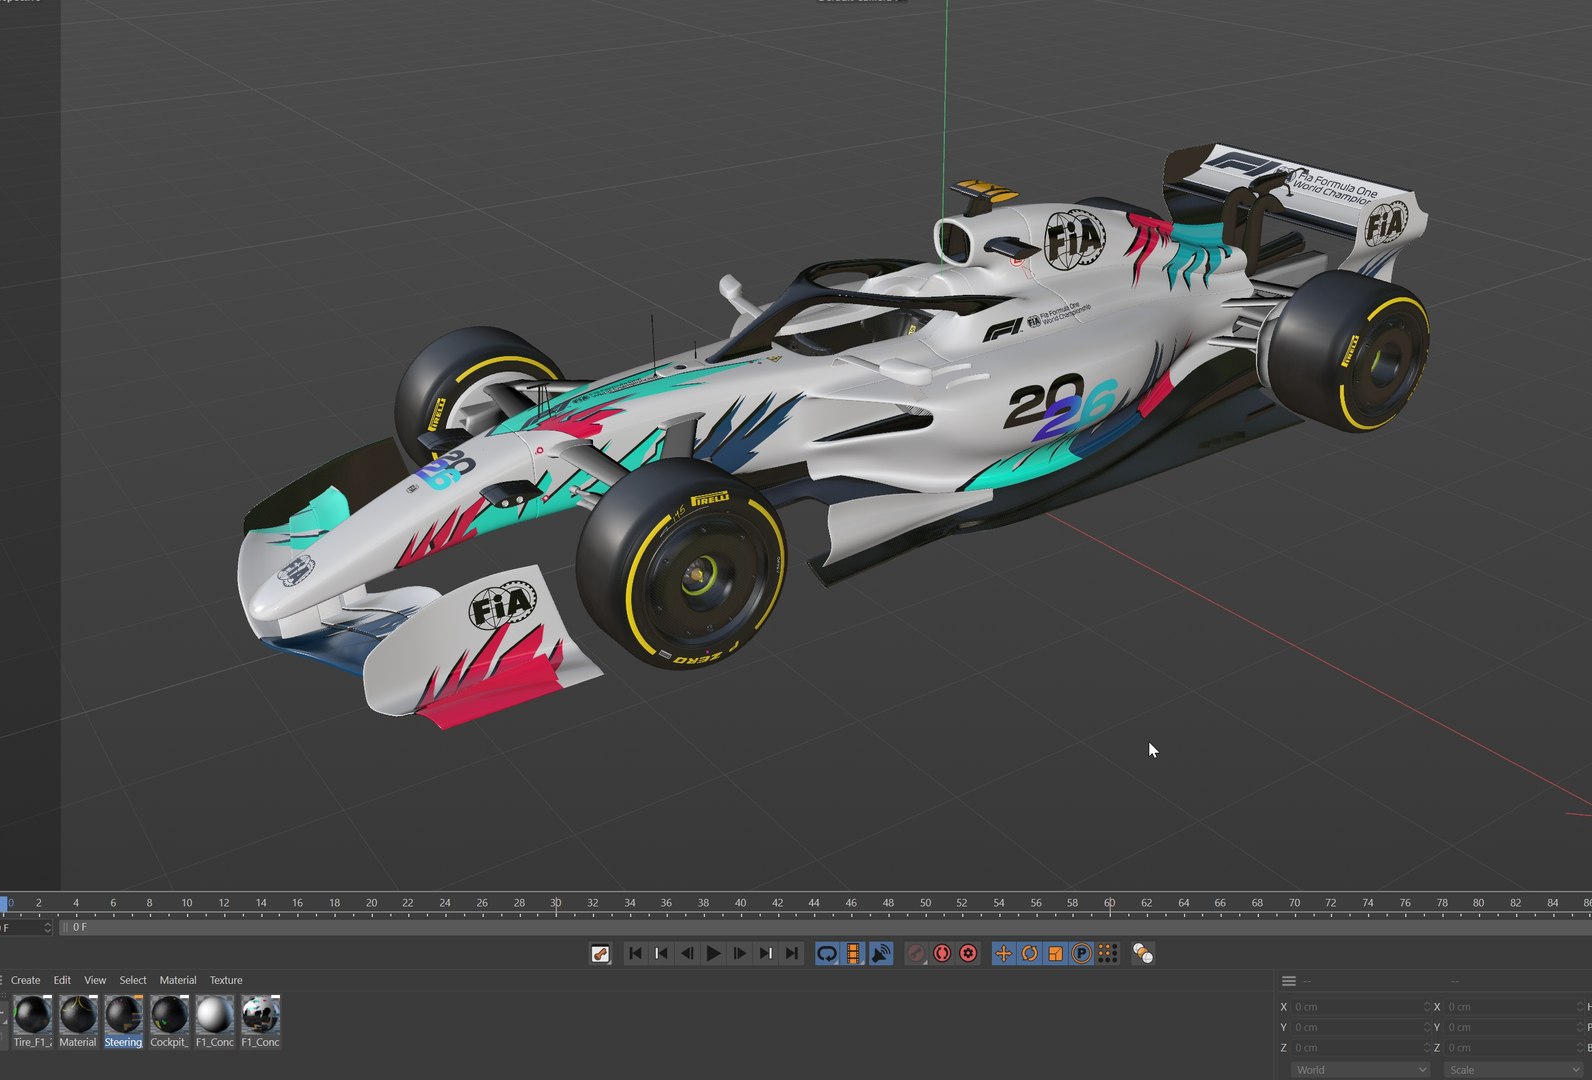Click frame 60 on the timeline ruler
Image resolution: width=1592 pixels, height=1080 pixels.
(1109, 903)
